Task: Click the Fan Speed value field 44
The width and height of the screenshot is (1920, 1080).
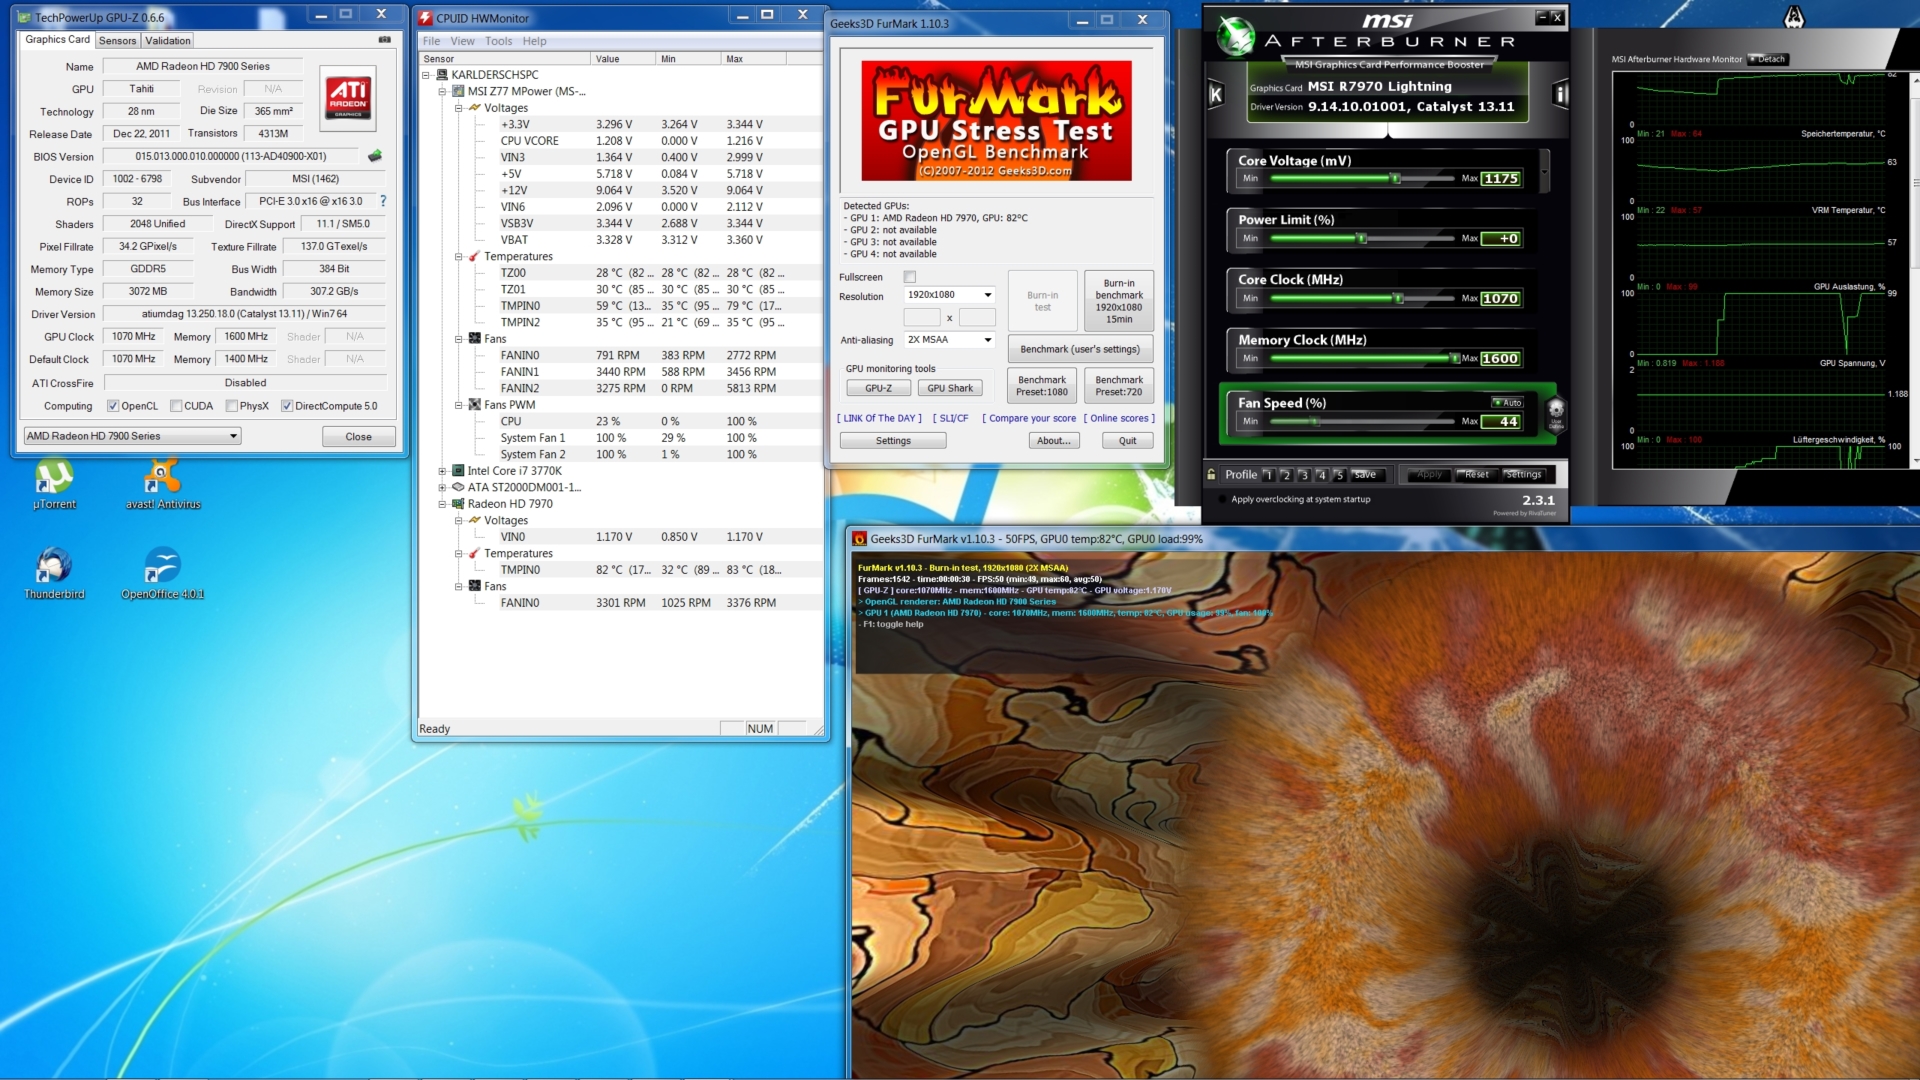Action: click(1501, 422)
